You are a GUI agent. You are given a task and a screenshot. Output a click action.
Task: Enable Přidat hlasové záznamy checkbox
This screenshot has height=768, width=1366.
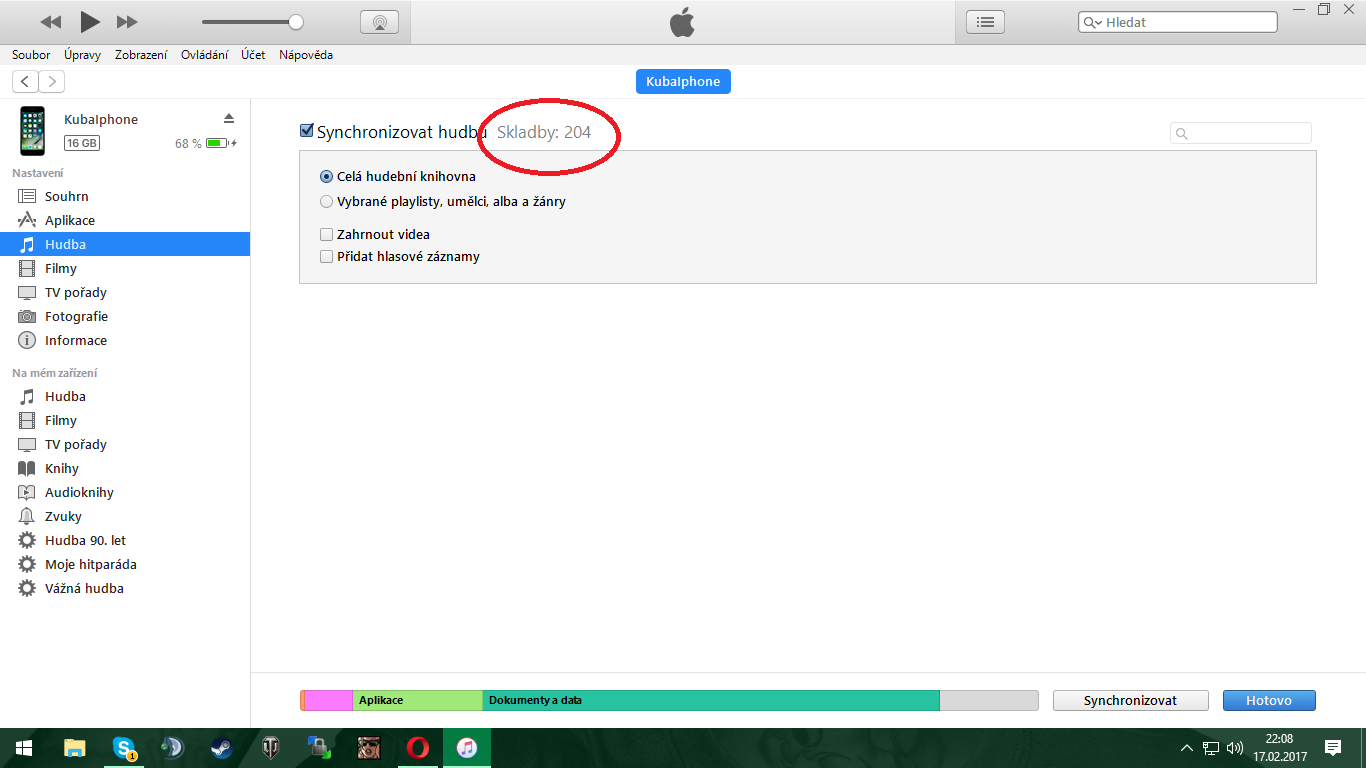point(326,256)
